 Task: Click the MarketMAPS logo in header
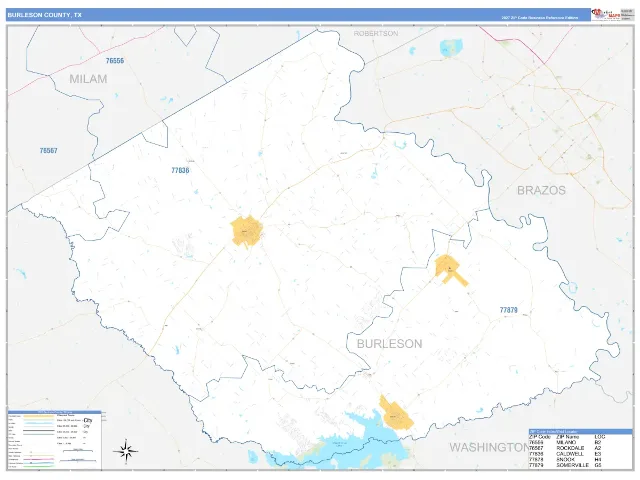[606, 14]
